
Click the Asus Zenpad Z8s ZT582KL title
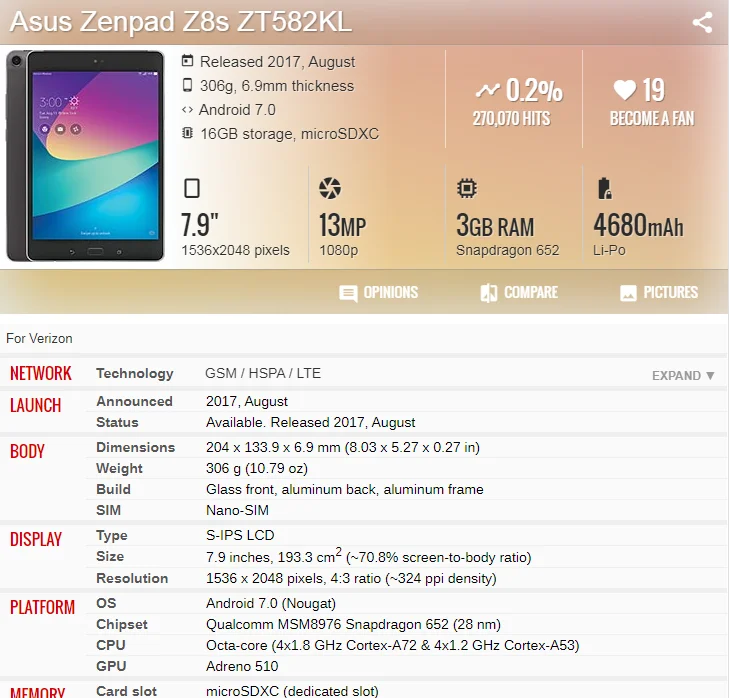(x=180, y=22)
